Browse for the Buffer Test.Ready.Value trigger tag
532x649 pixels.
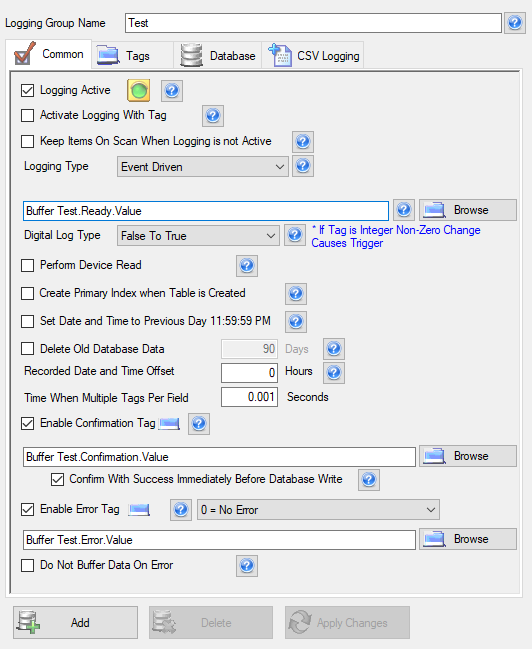[468, 210]
